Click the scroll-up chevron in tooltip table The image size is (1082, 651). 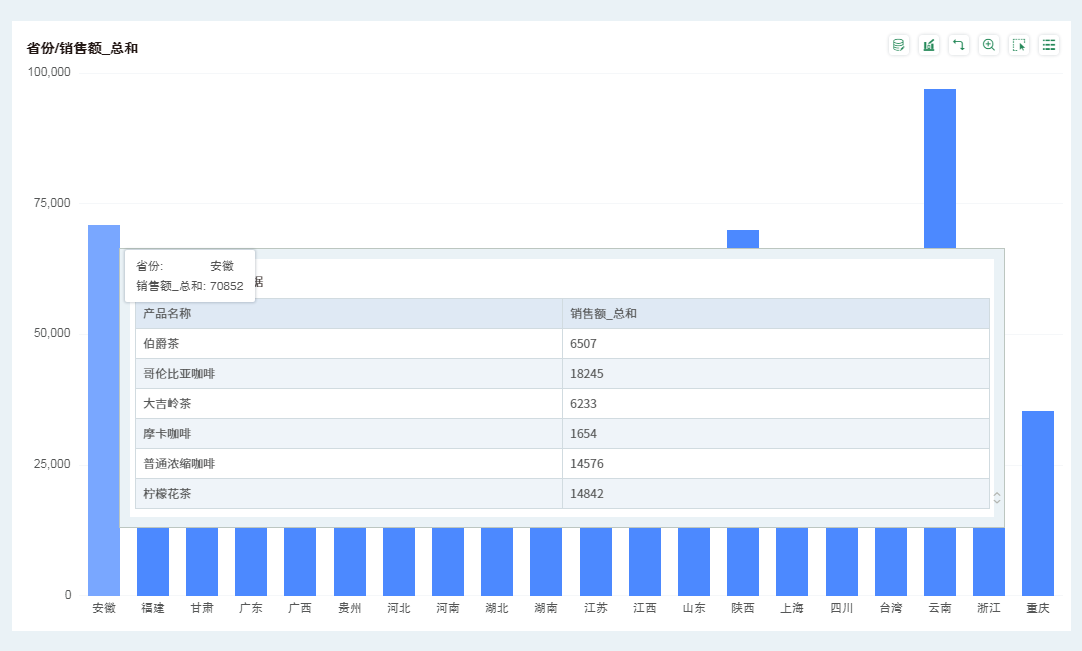(996, 494)
